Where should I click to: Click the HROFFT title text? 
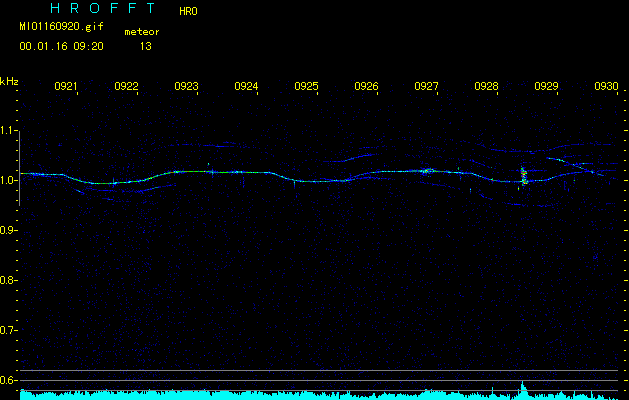click(103, 8)
